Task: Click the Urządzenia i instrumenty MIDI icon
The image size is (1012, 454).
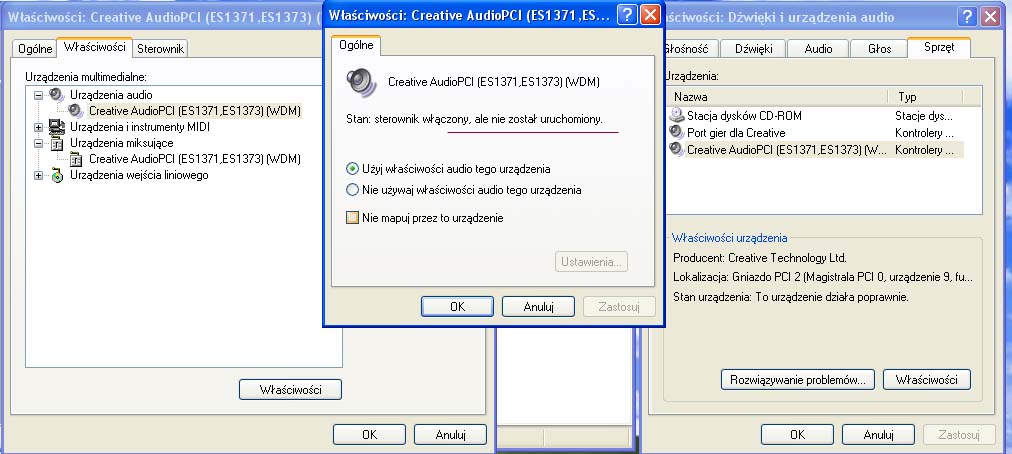Action: [57, 127]
